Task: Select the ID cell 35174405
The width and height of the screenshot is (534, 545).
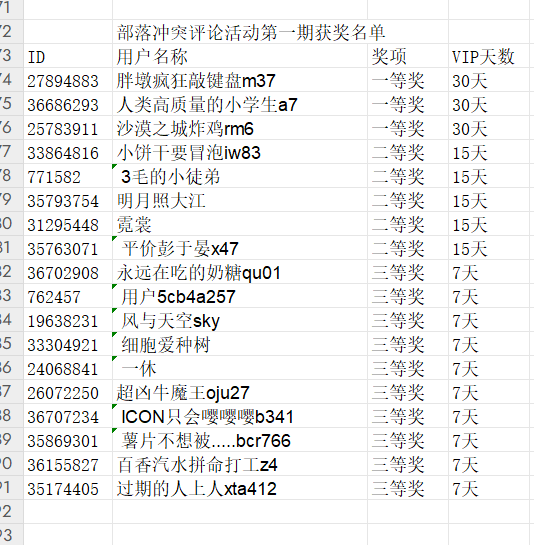Action: [x=68, y=488]
